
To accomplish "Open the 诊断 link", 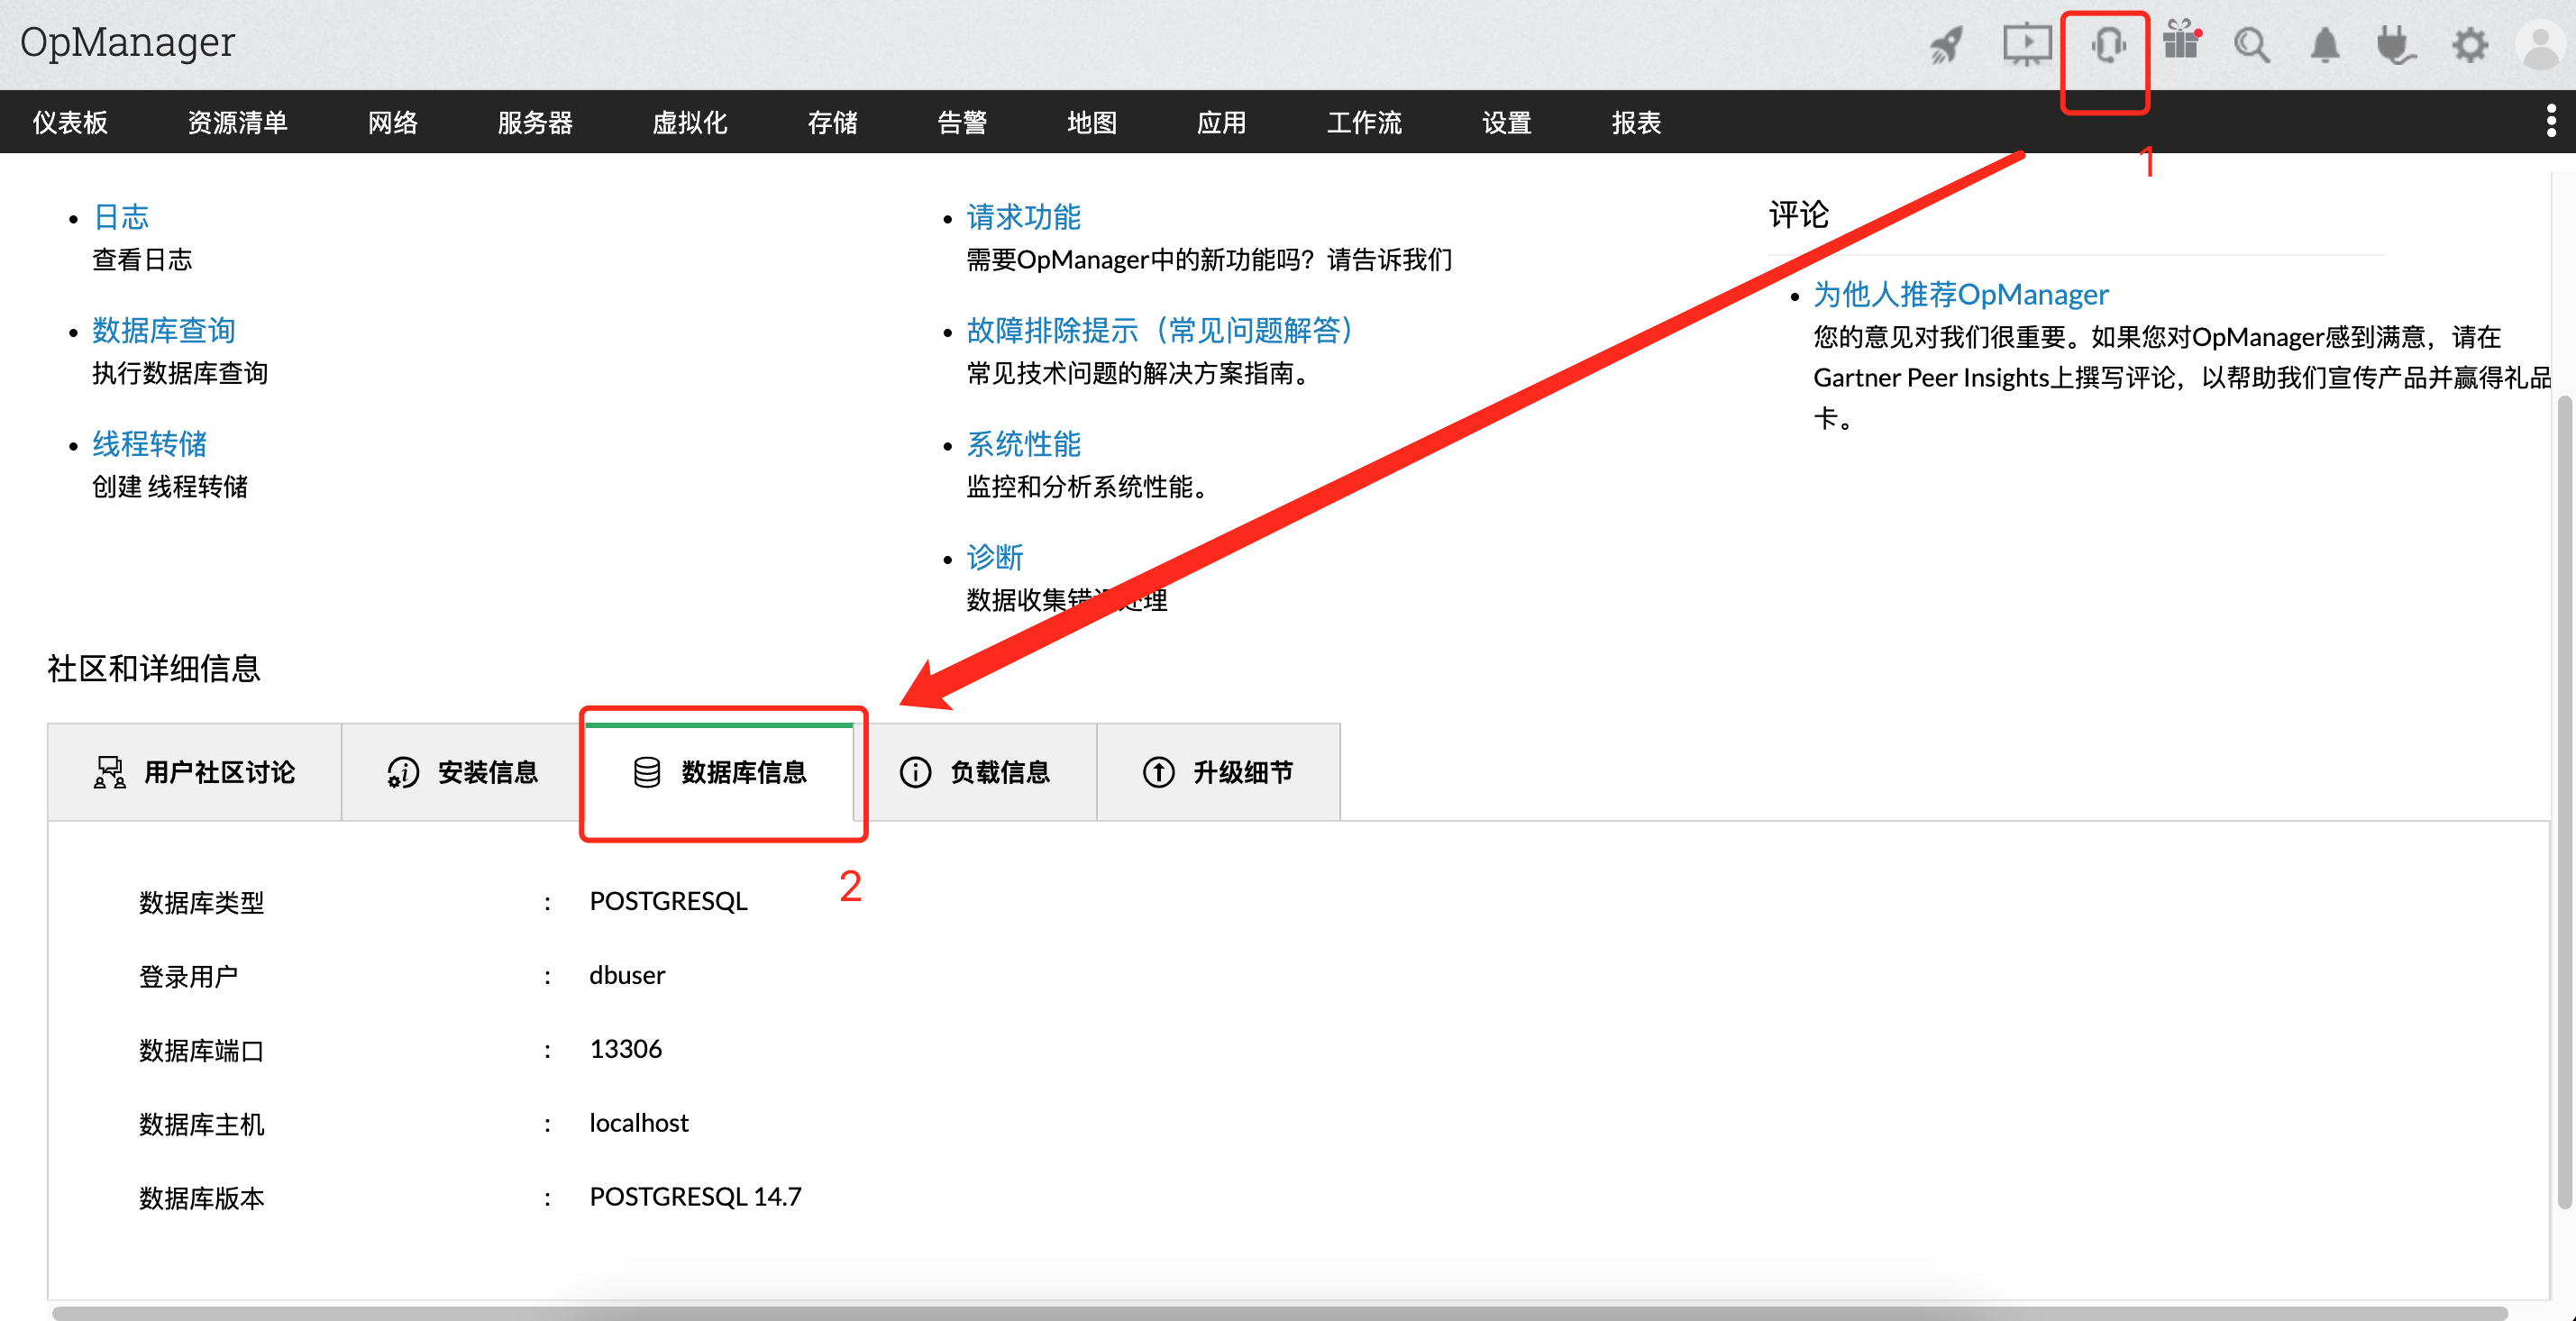I will pyautogui.click(x=995, y=556).
